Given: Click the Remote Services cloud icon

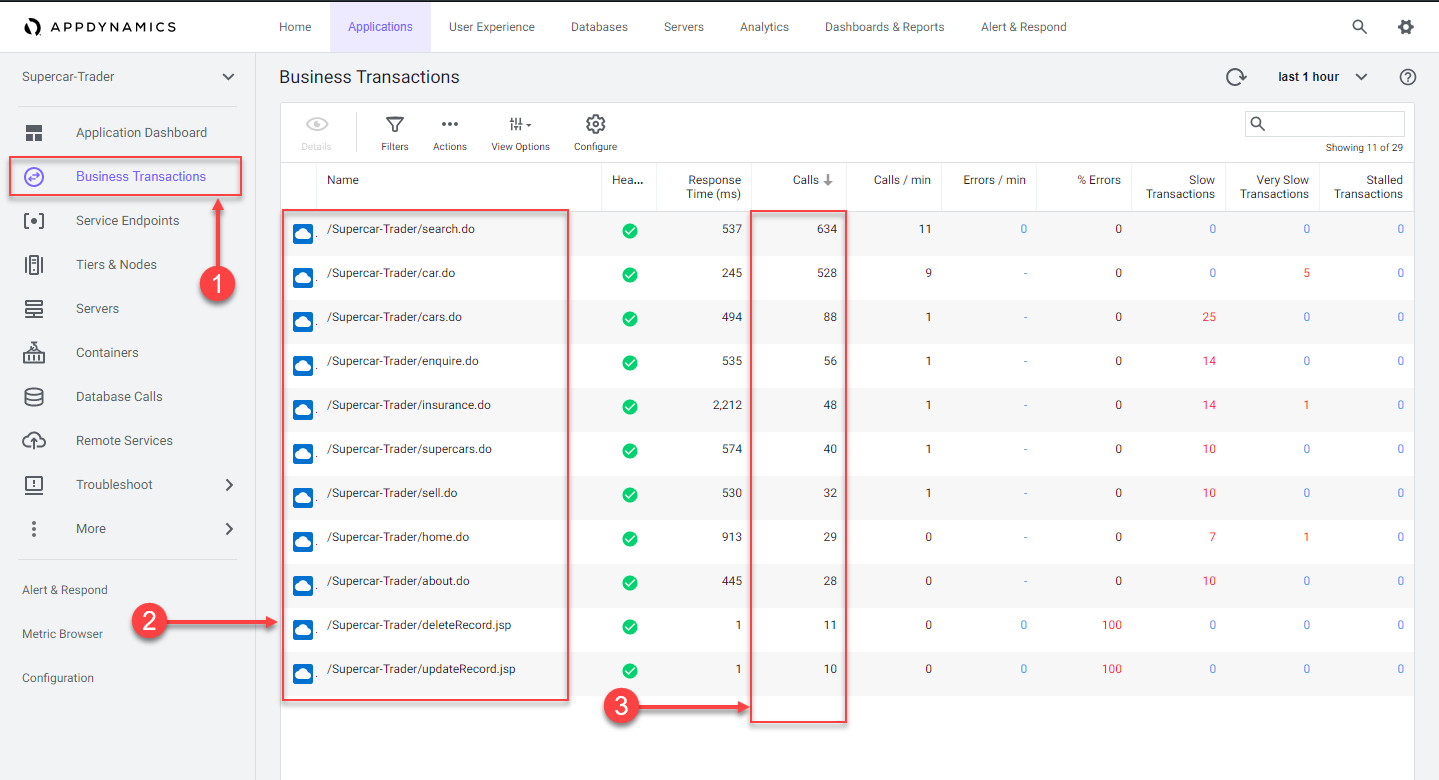Looking at the screenshot, I should [x=34, y=441].
